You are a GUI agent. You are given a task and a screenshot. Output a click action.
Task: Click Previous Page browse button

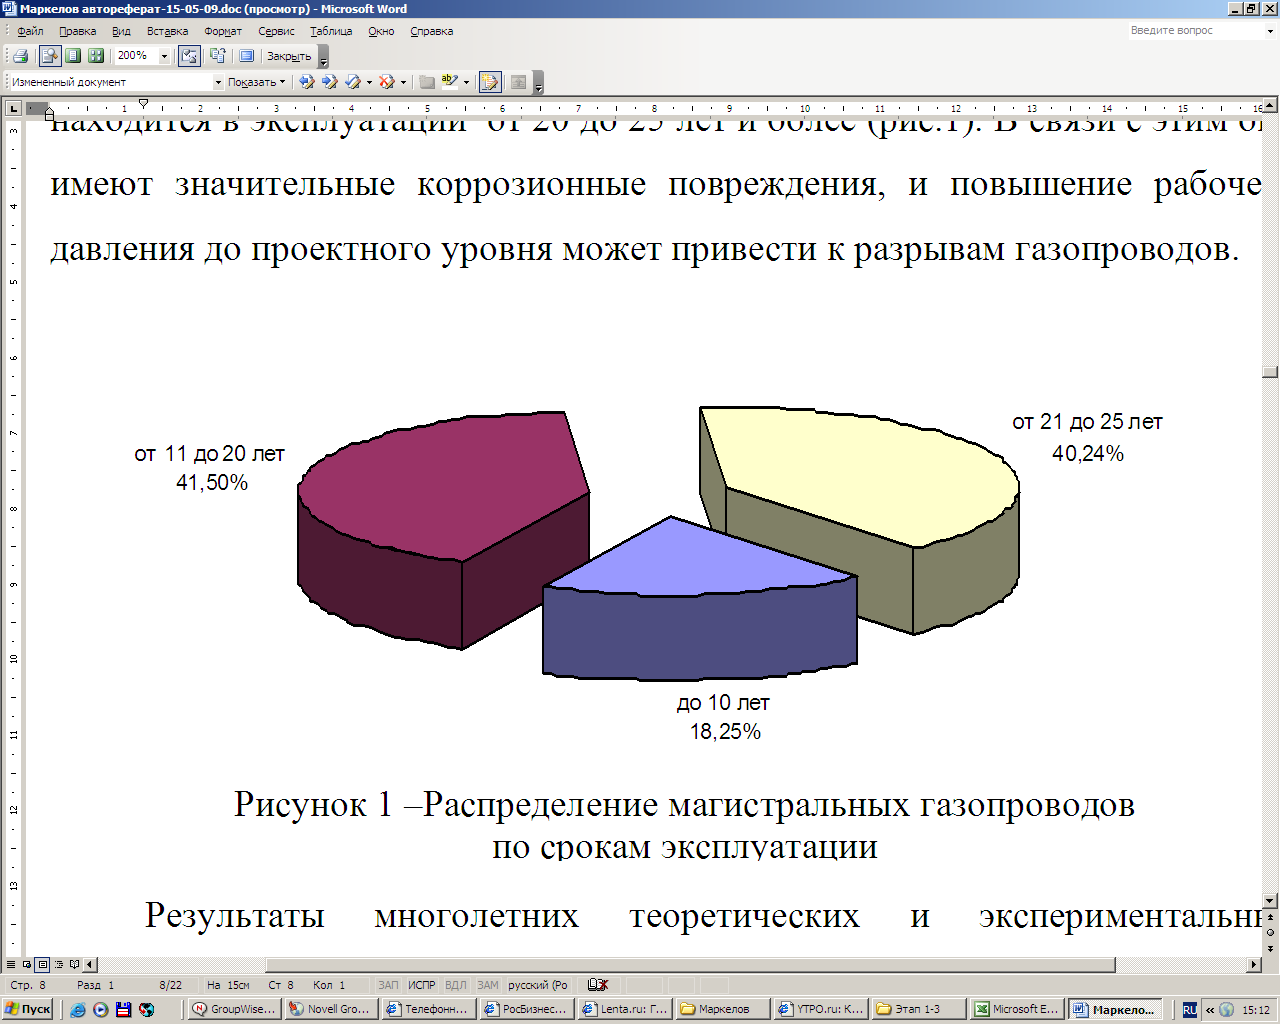(x=1271, y=917)
